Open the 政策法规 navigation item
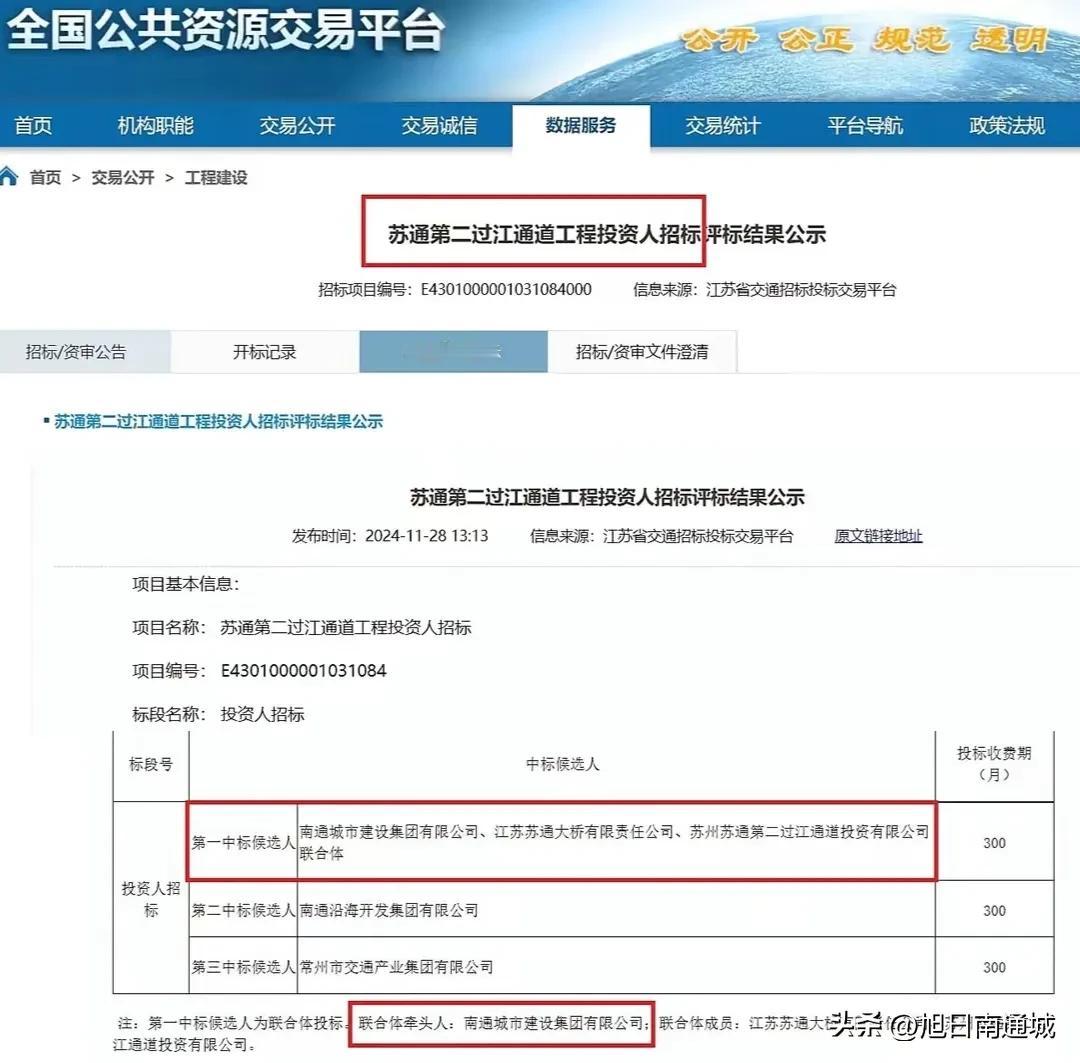This screenshot has height=1063, width=1080. tap(1006, 125)
